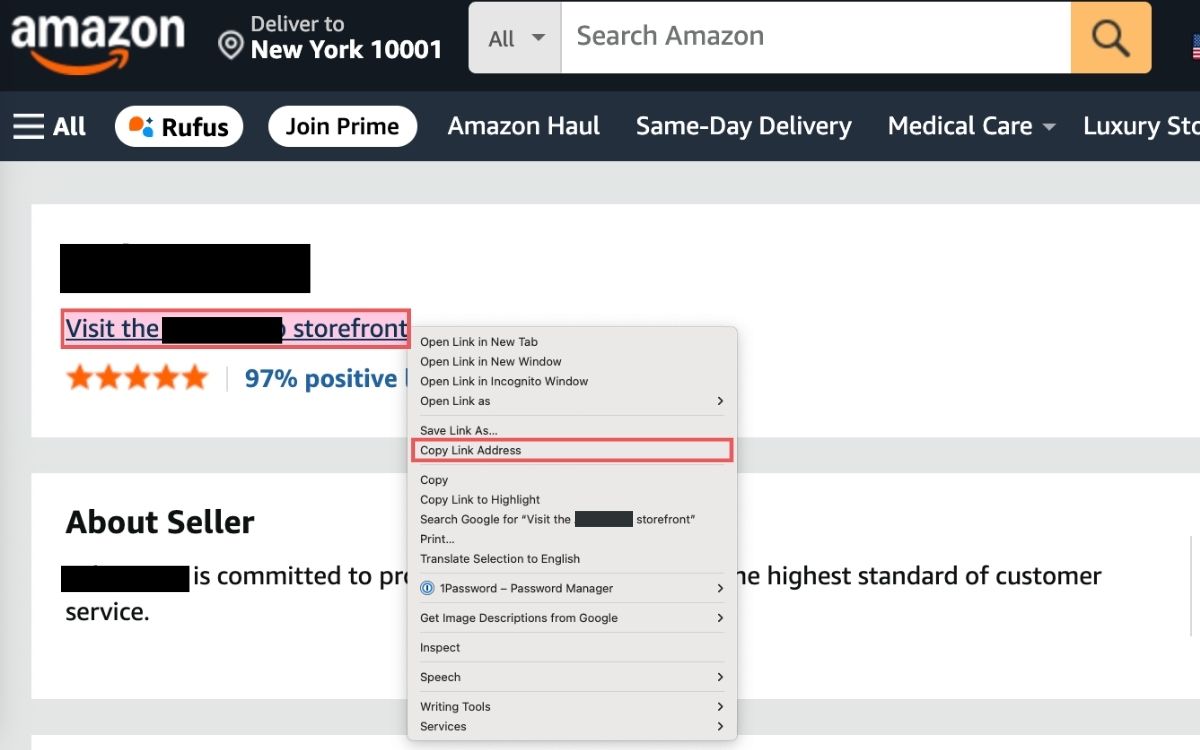Select Open Link in Incognito Window
The image size is (1200, 750).
coord(571,381)
